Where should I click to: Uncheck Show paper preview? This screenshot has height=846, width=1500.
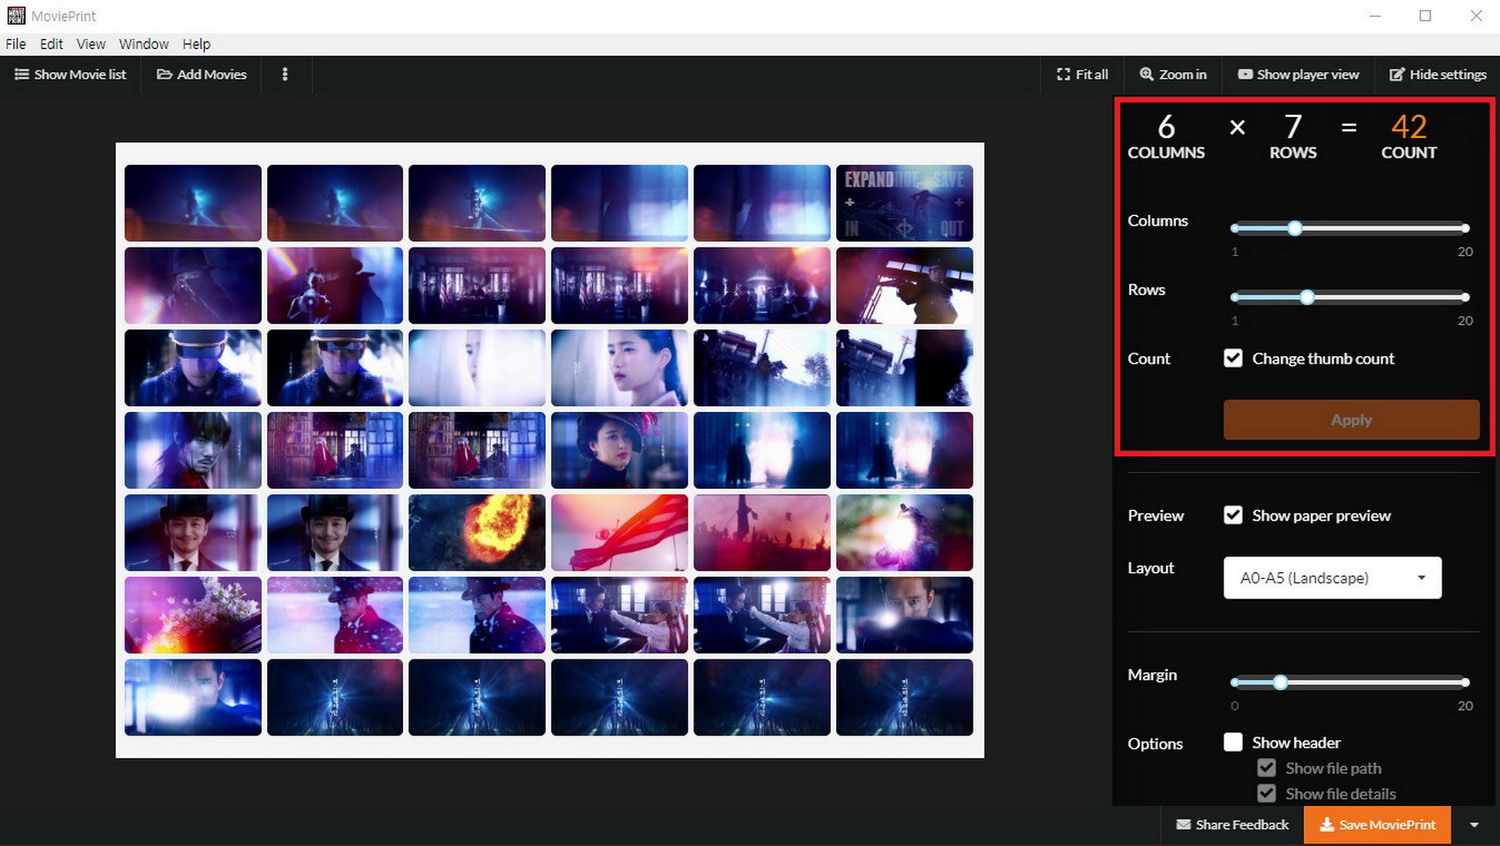tap(1233, 515)
